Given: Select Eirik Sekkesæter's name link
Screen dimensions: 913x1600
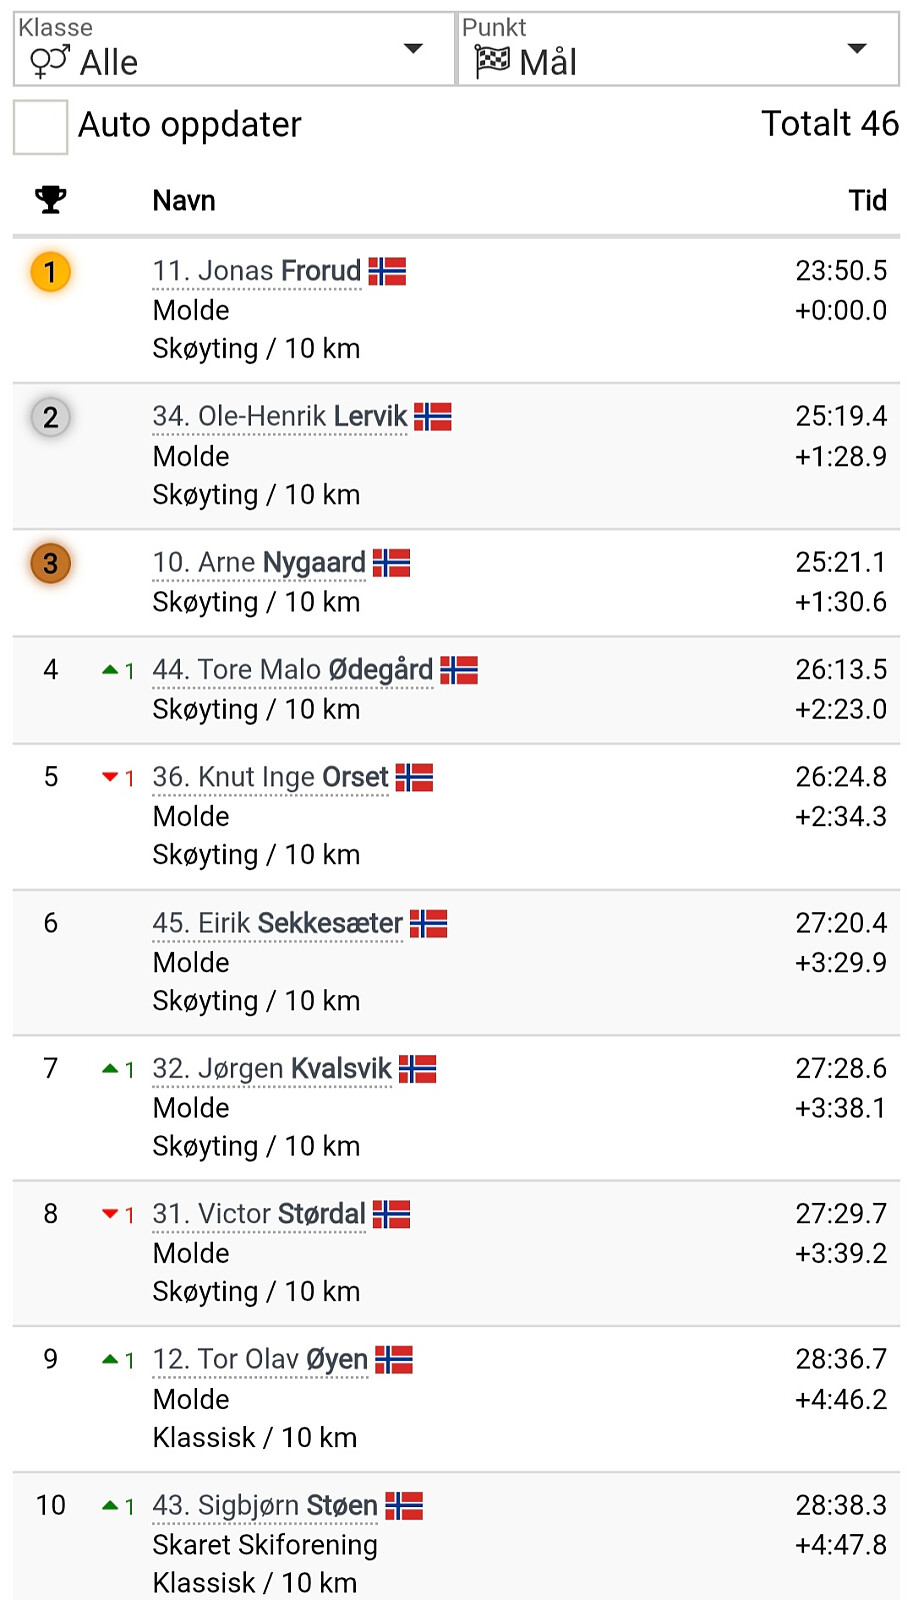Looking at the screenshot, I should tap(277, 923).
